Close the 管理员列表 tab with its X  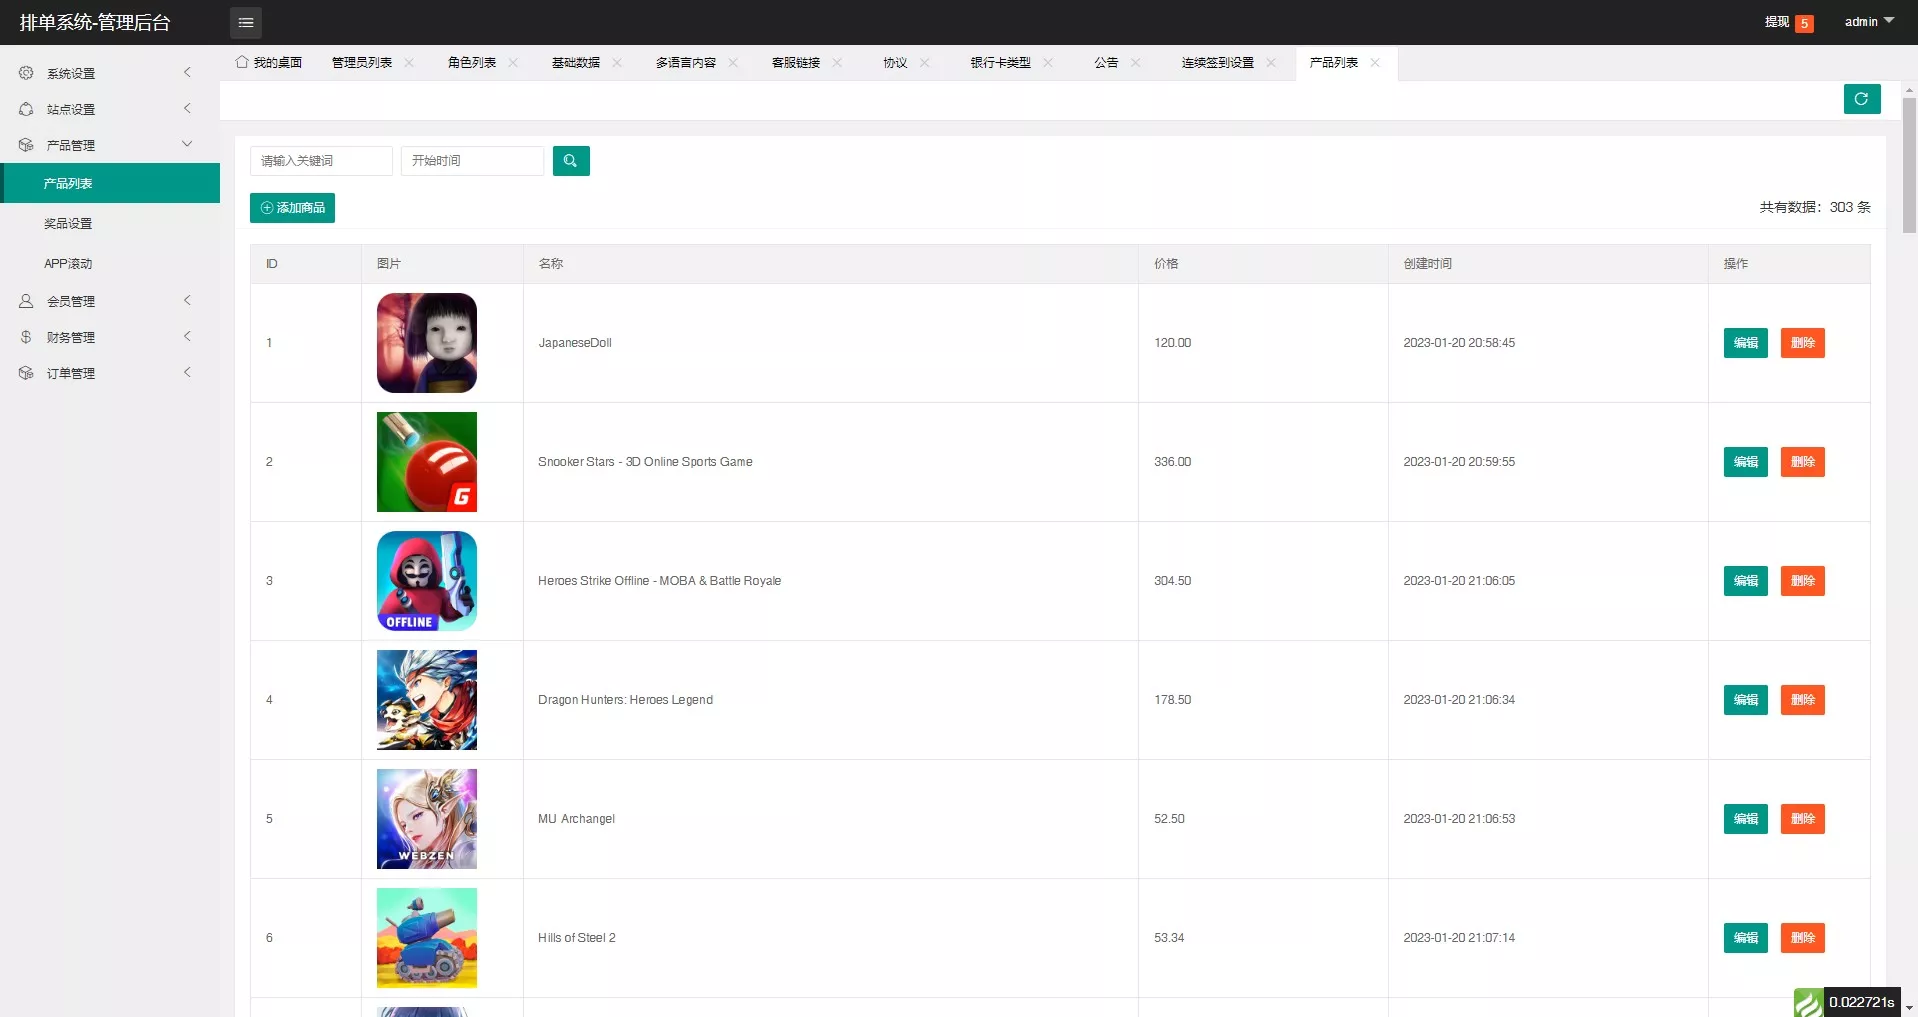409,63
